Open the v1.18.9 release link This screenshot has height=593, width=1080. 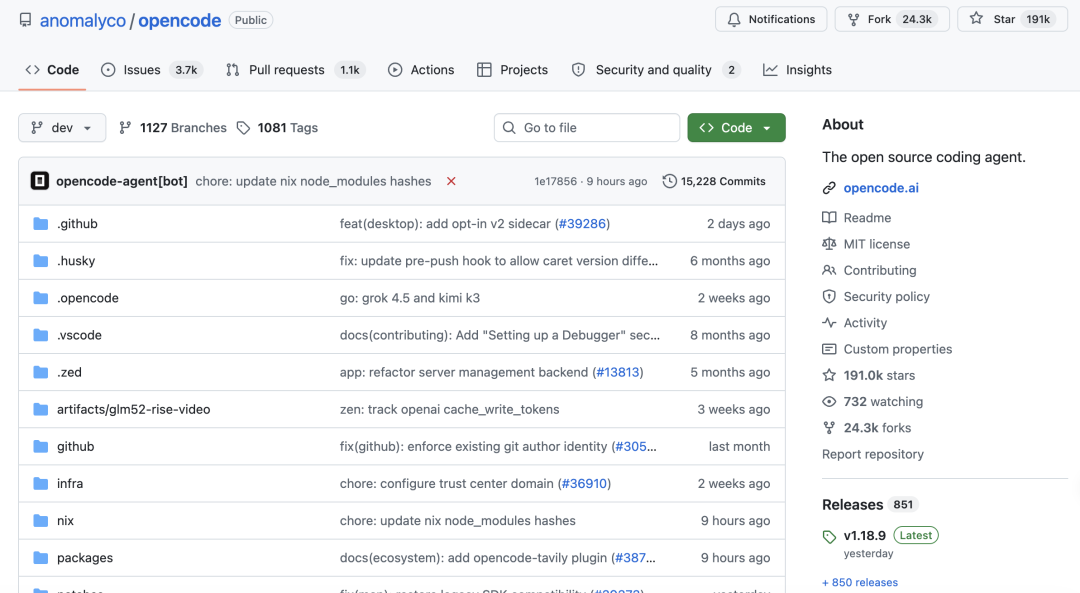864,536
